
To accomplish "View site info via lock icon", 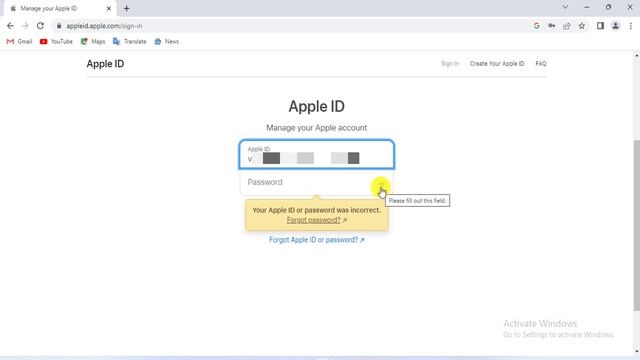I will pos(59,26).
